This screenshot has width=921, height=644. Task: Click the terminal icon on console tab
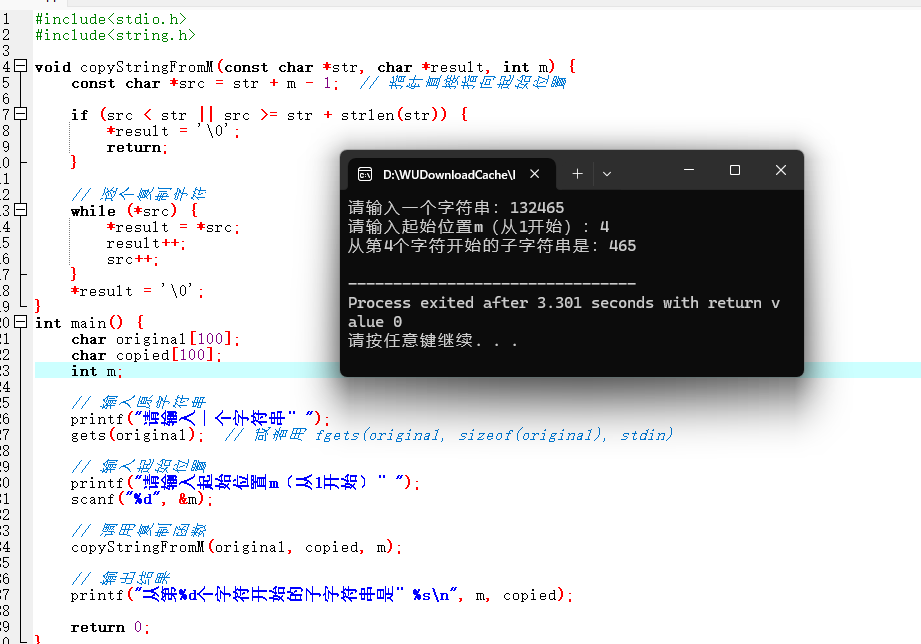[x=365, y=174]
